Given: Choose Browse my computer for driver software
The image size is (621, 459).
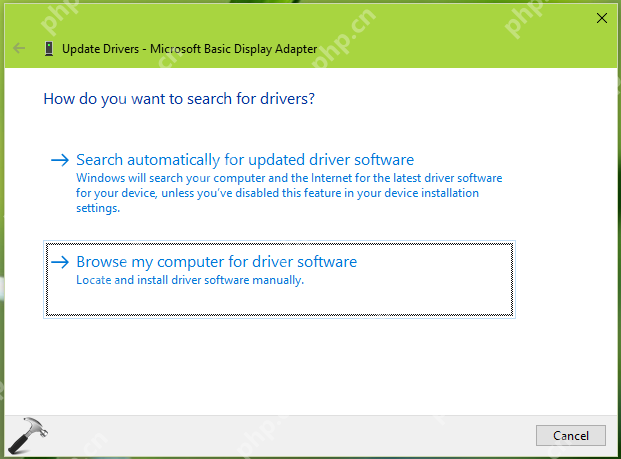Looking at the screenshot, I should click(x=279, y=279).
